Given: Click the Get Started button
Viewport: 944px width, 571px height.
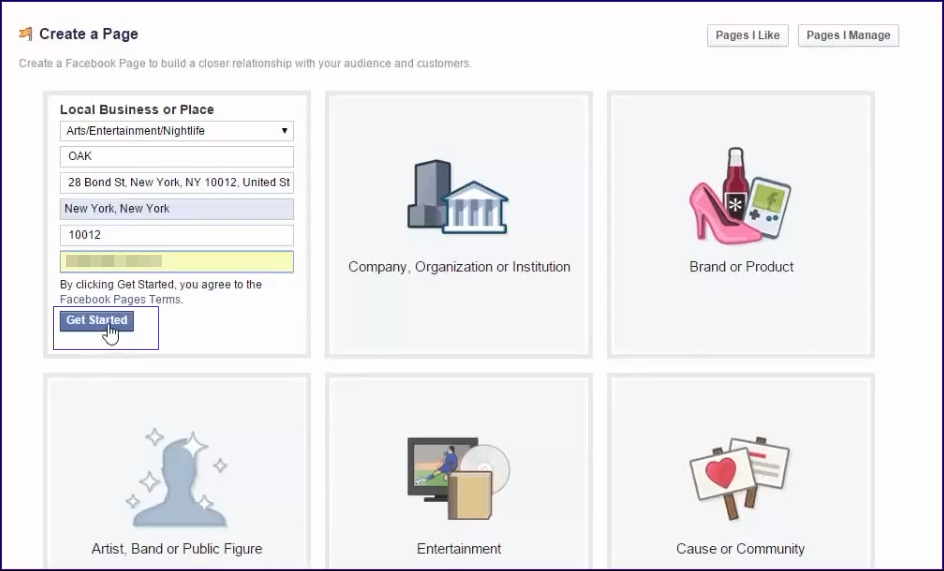Looking at the screenshot, I should (96, 320).
